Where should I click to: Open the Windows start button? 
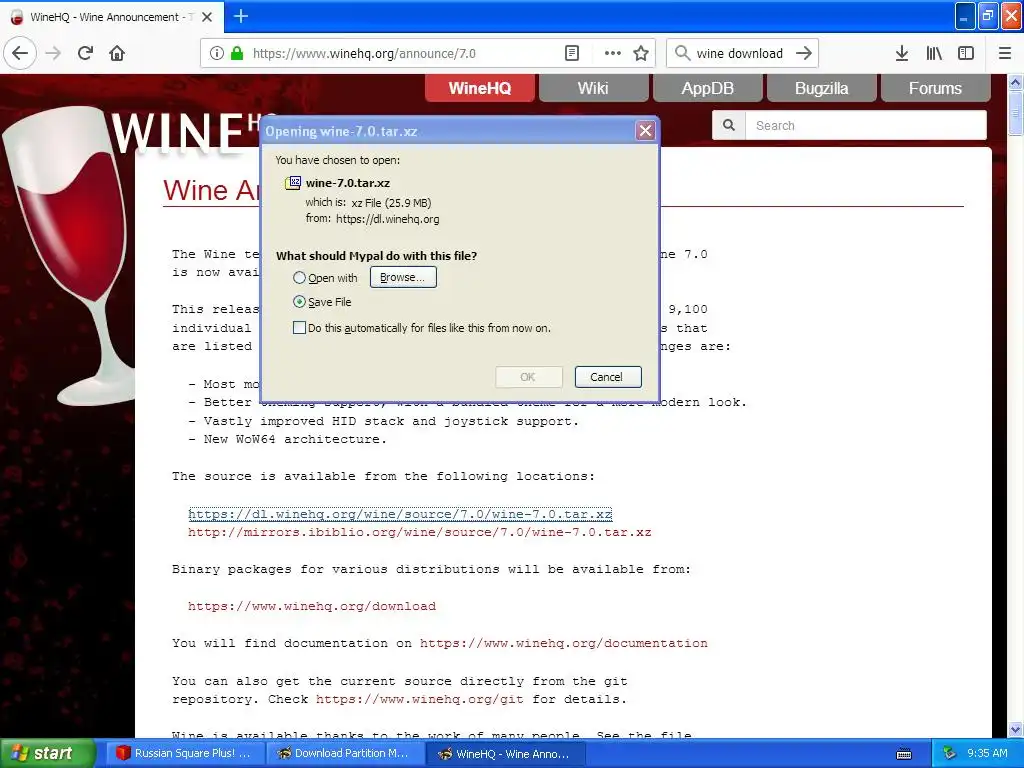[x=46, y=754]
